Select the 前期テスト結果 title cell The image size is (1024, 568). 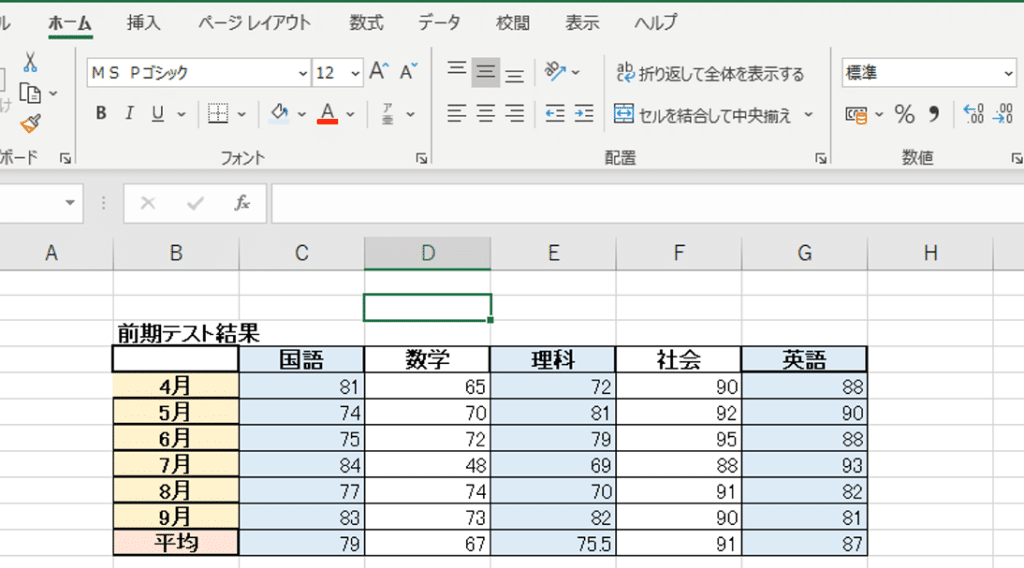pyautogui.click(x=176, y=334)
